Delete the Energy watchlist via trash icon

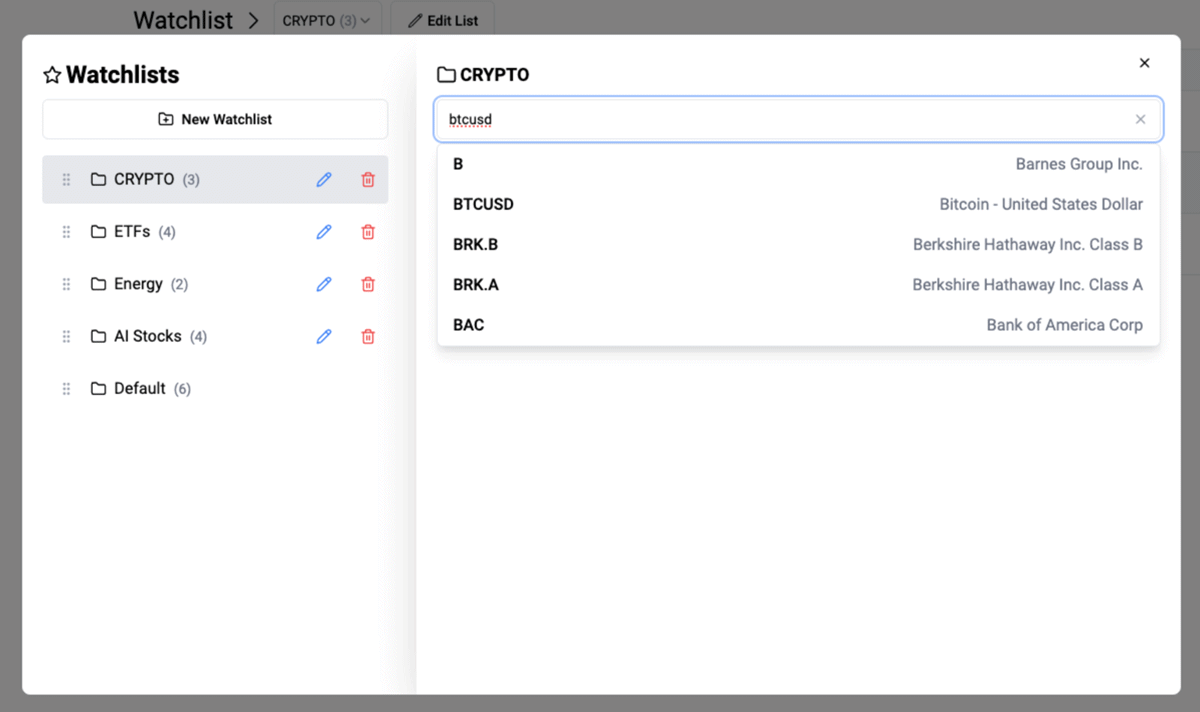tap(368, 284)
